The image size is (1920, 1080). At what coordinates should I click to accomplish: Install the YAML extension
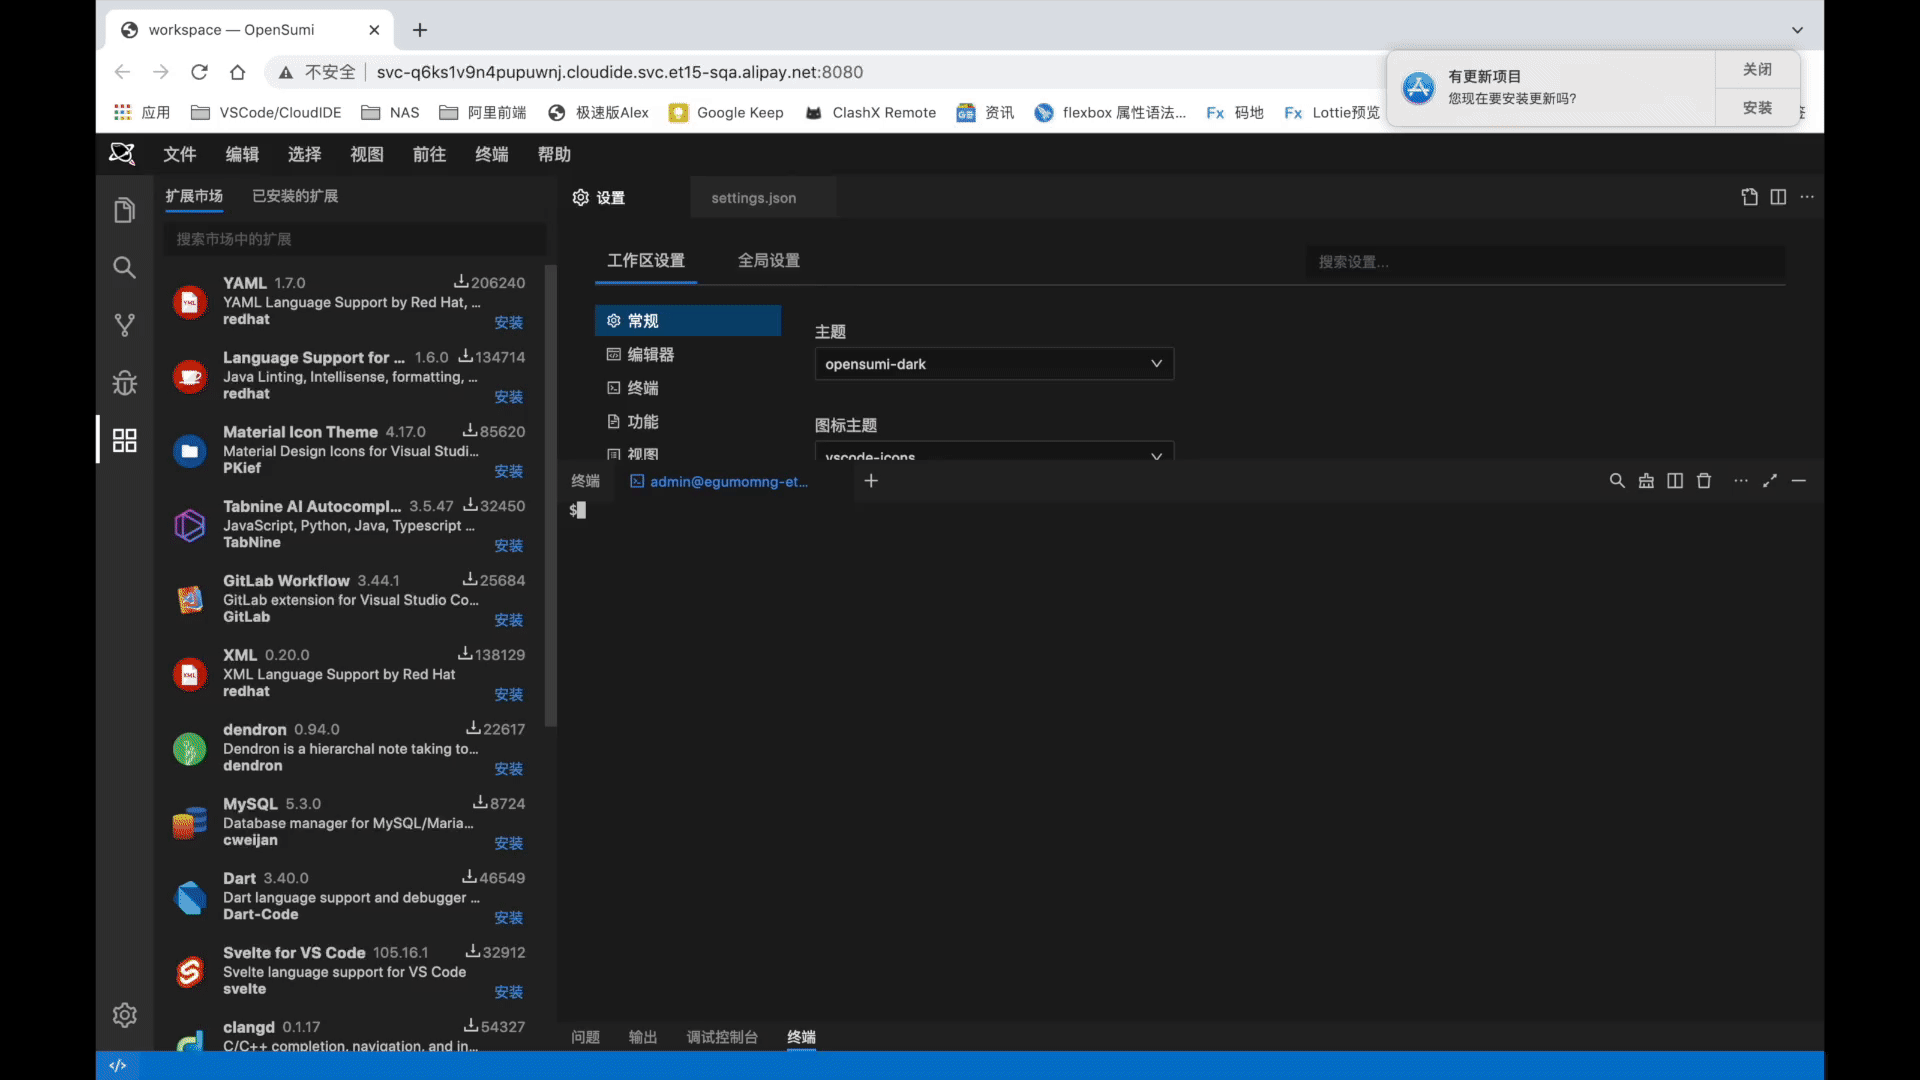click(508, 322)
